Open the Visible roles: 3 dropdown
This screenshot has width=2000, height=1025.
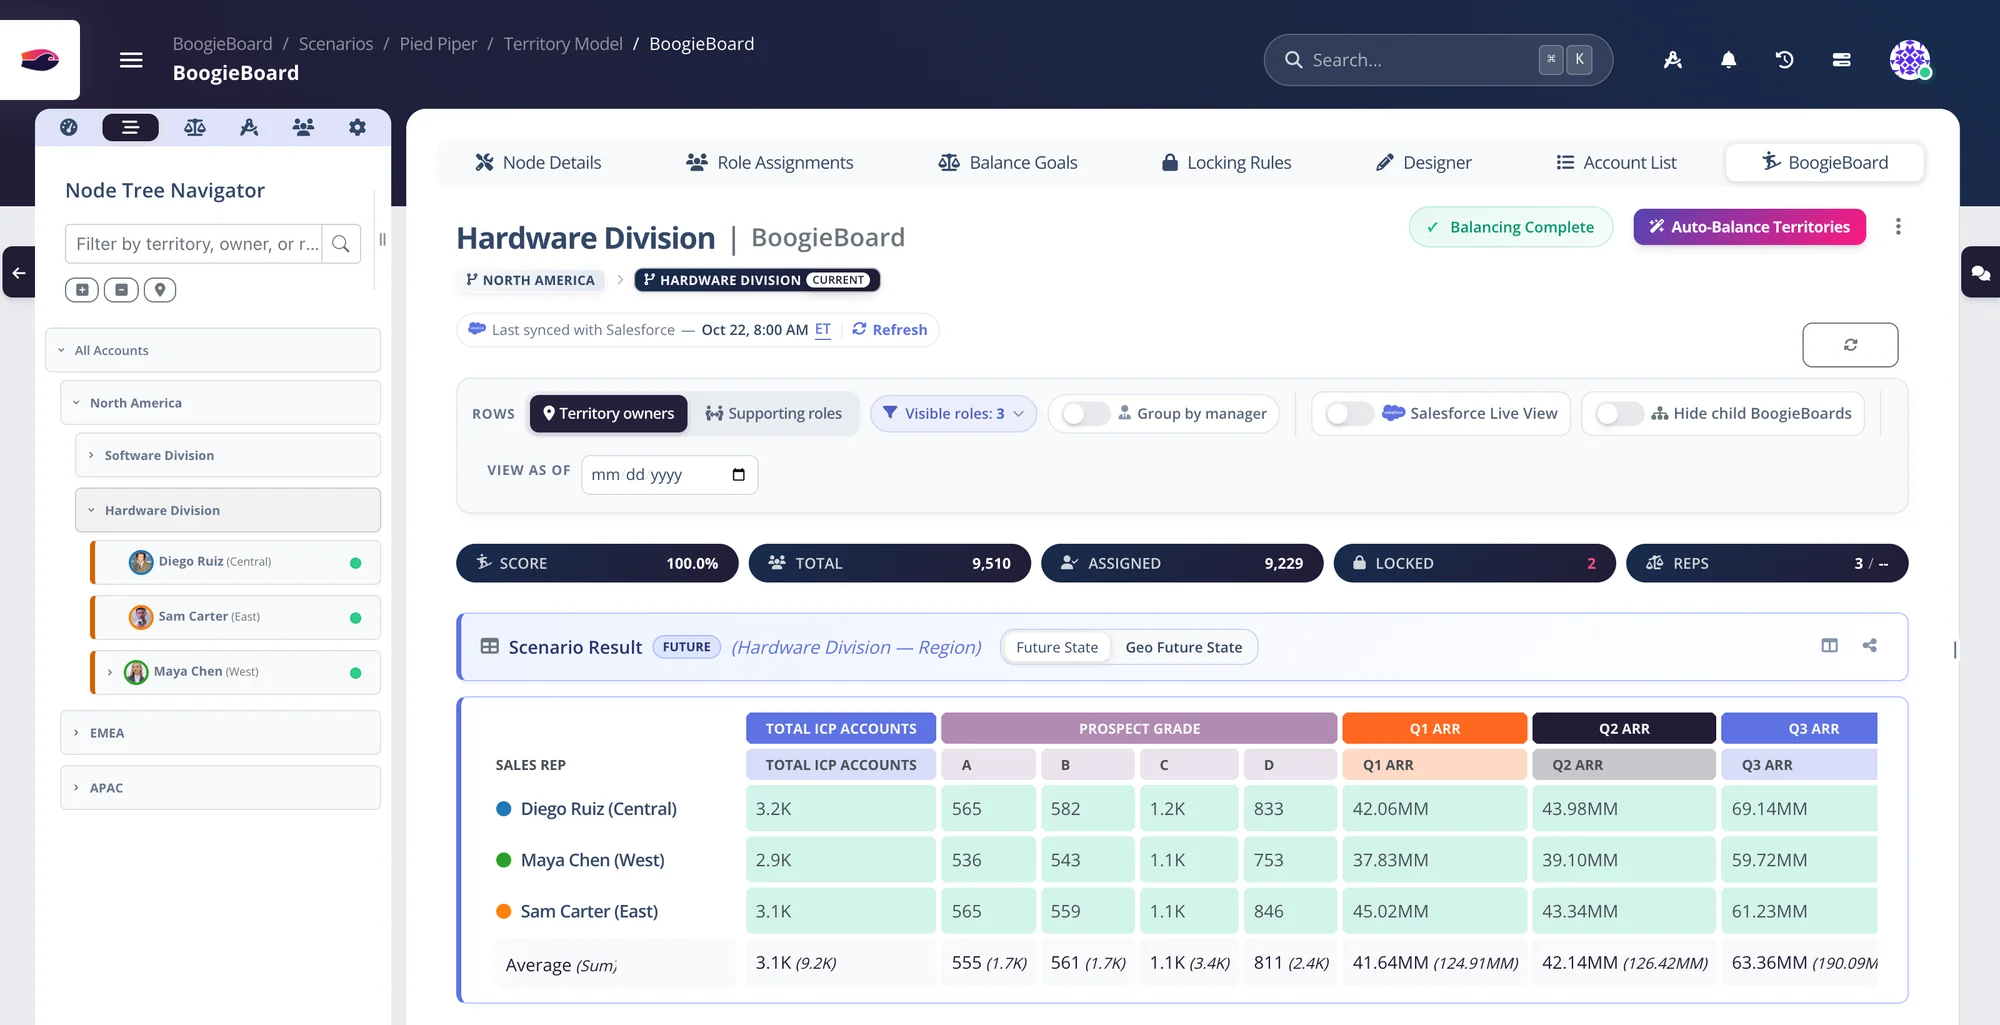pos(953,413)
